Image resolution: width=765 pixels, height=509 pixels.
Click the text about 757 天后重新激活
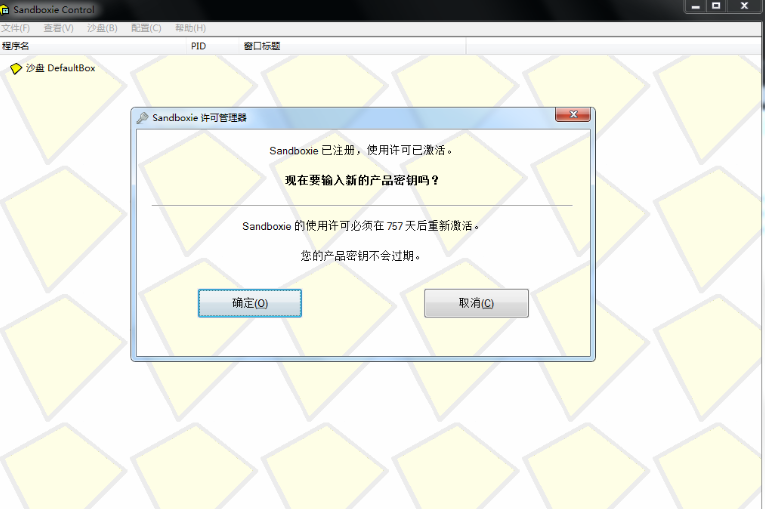[361, 226]
